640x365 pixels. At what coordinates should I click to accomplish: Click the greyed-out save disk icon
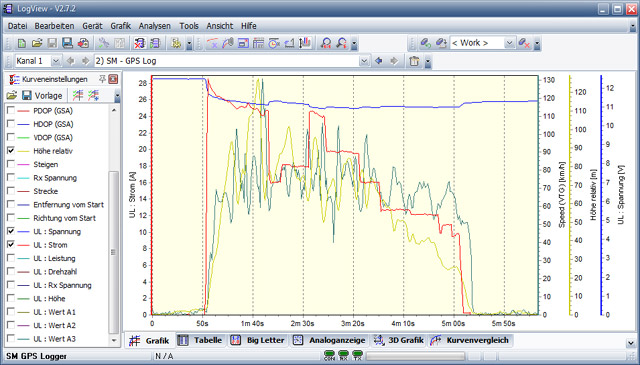(52, 43)
